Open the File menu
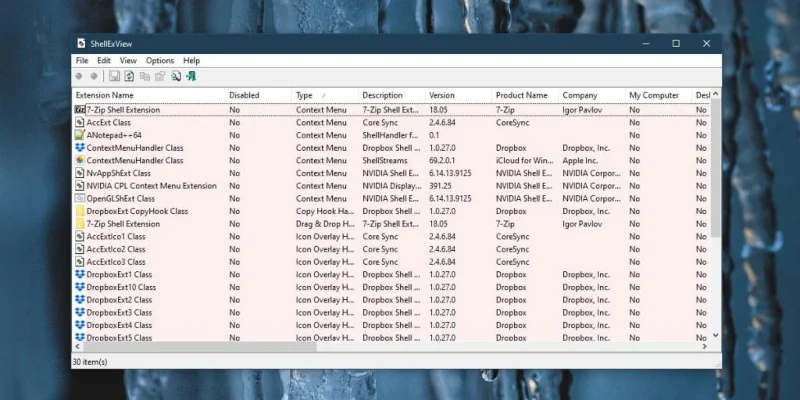 tap(82, 60)
